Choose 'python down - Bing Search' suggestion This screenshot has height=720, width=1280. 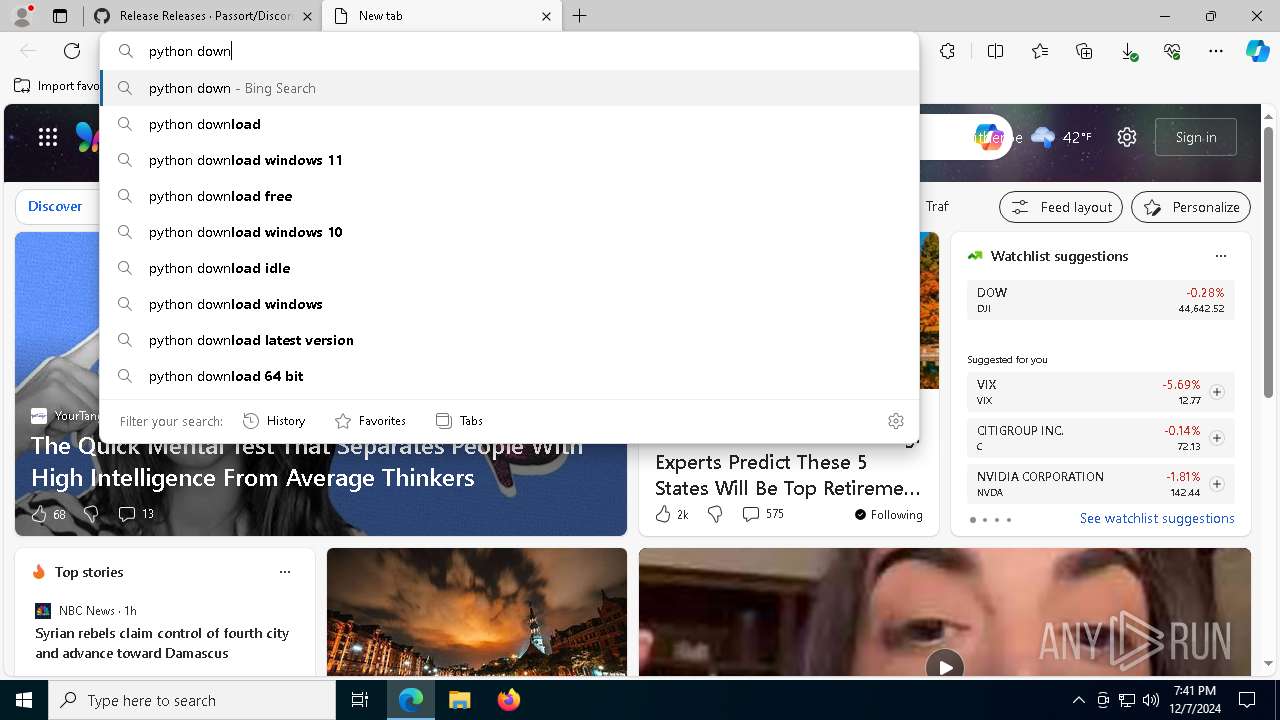click(x=510, y=88)
